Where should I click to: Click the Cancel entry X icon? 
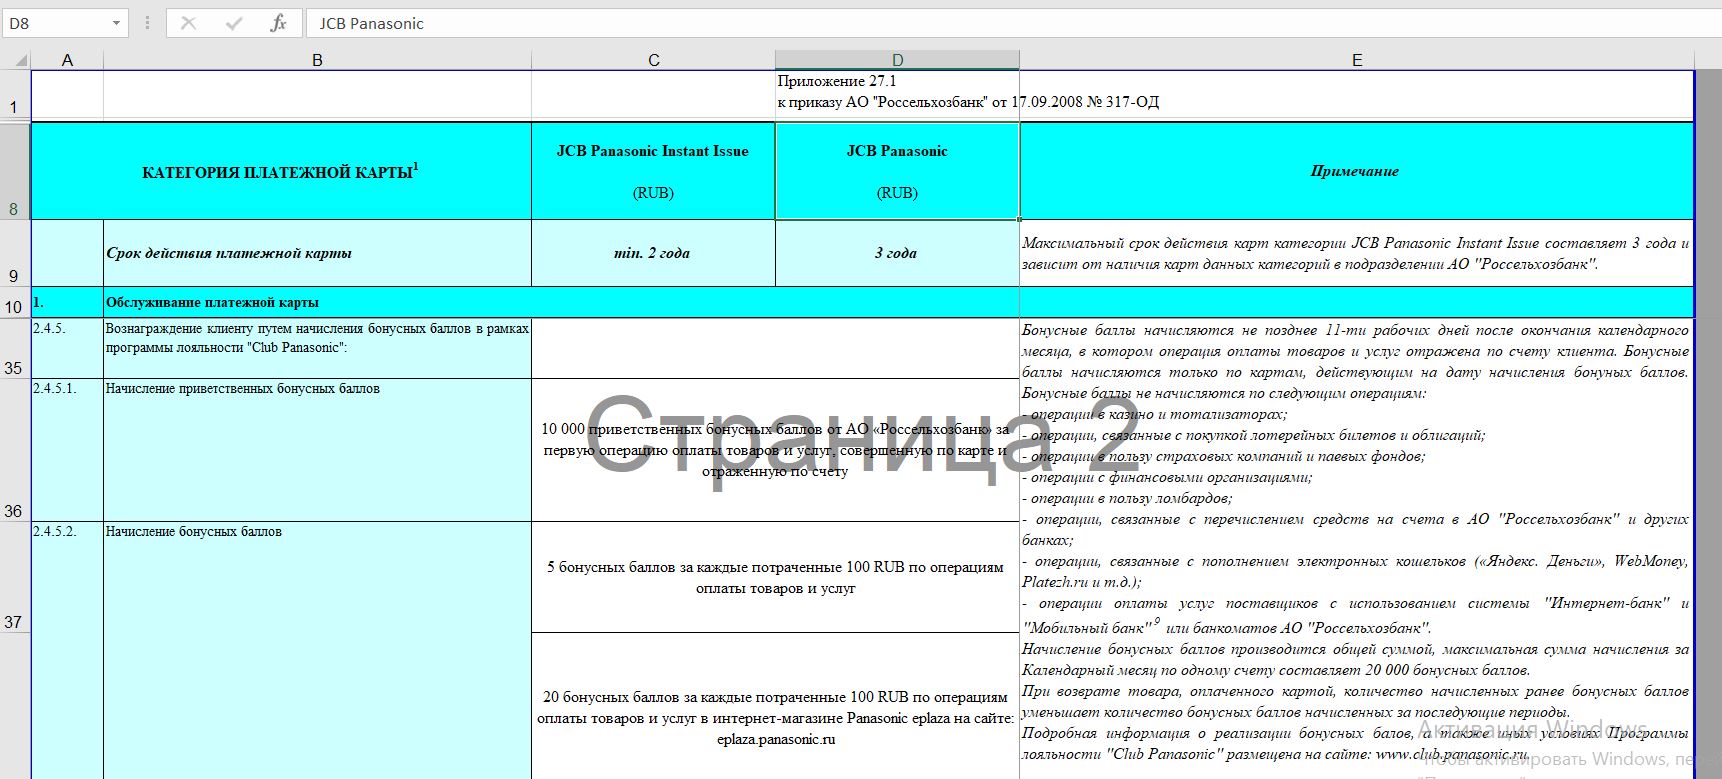[188, 23]
